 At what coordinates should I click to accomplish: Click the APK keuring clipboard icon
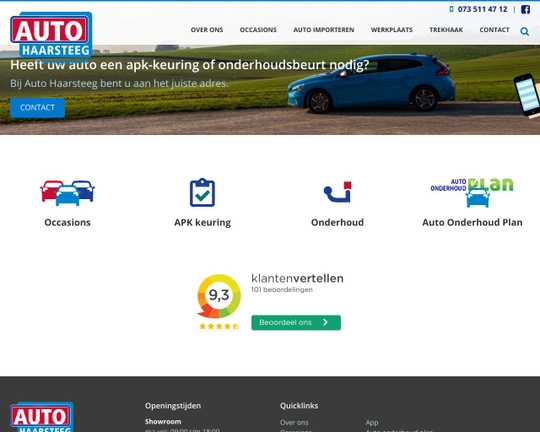click(202, 192)
